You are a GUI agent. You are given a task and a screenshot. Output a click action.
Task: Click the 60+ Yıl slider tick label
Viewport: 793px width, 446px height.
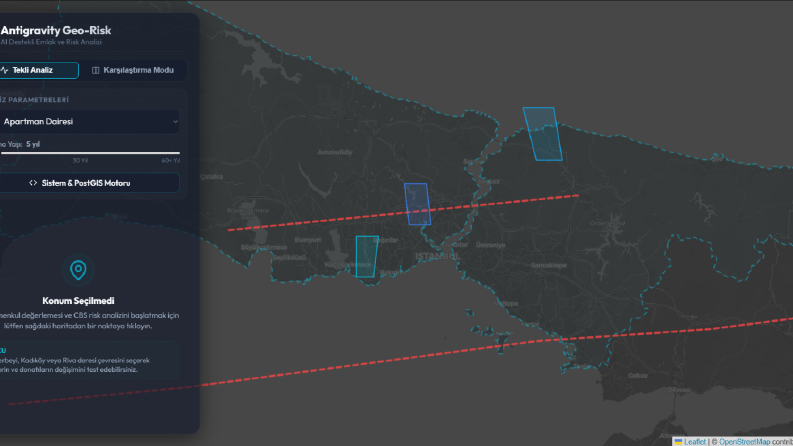[170, 161]
